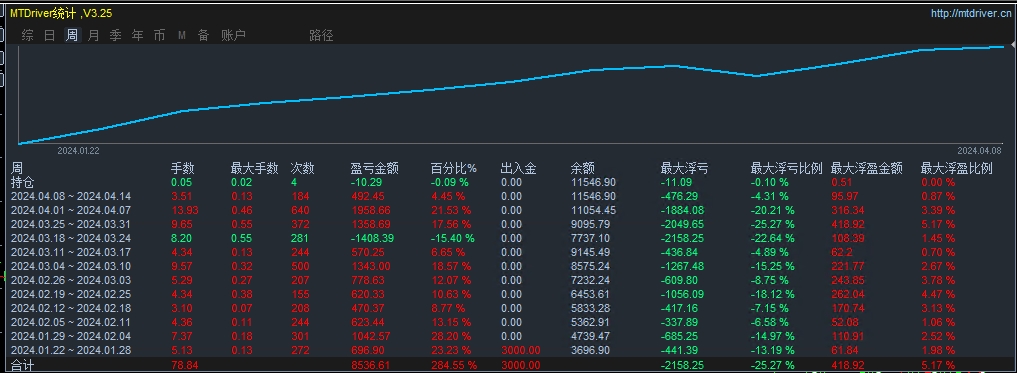Open the 日 daily statistics tab
Viewport: 1017px width, 373px height.
click(49, 36)
